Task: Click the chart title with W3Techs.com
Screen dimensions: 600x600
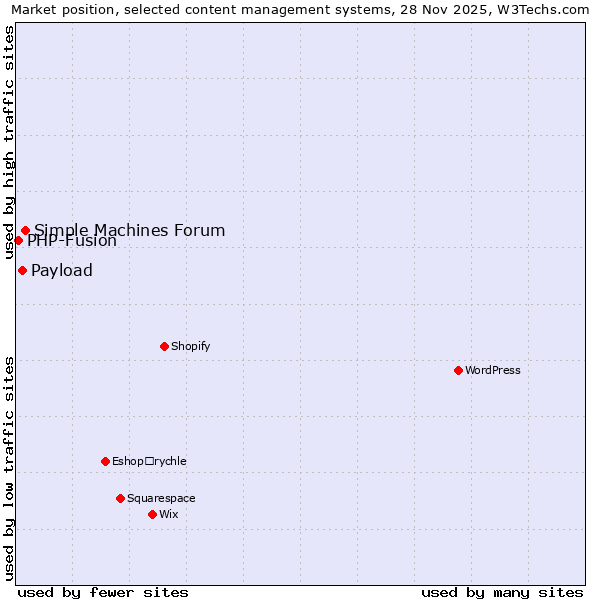Action: click(300, 10)
